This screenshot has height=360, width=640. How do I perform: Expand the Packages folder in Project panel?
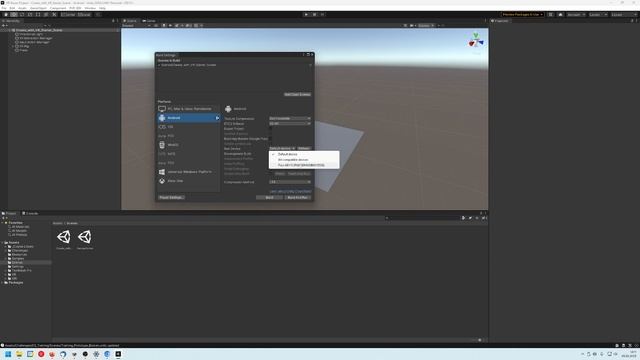coord(2,282)
